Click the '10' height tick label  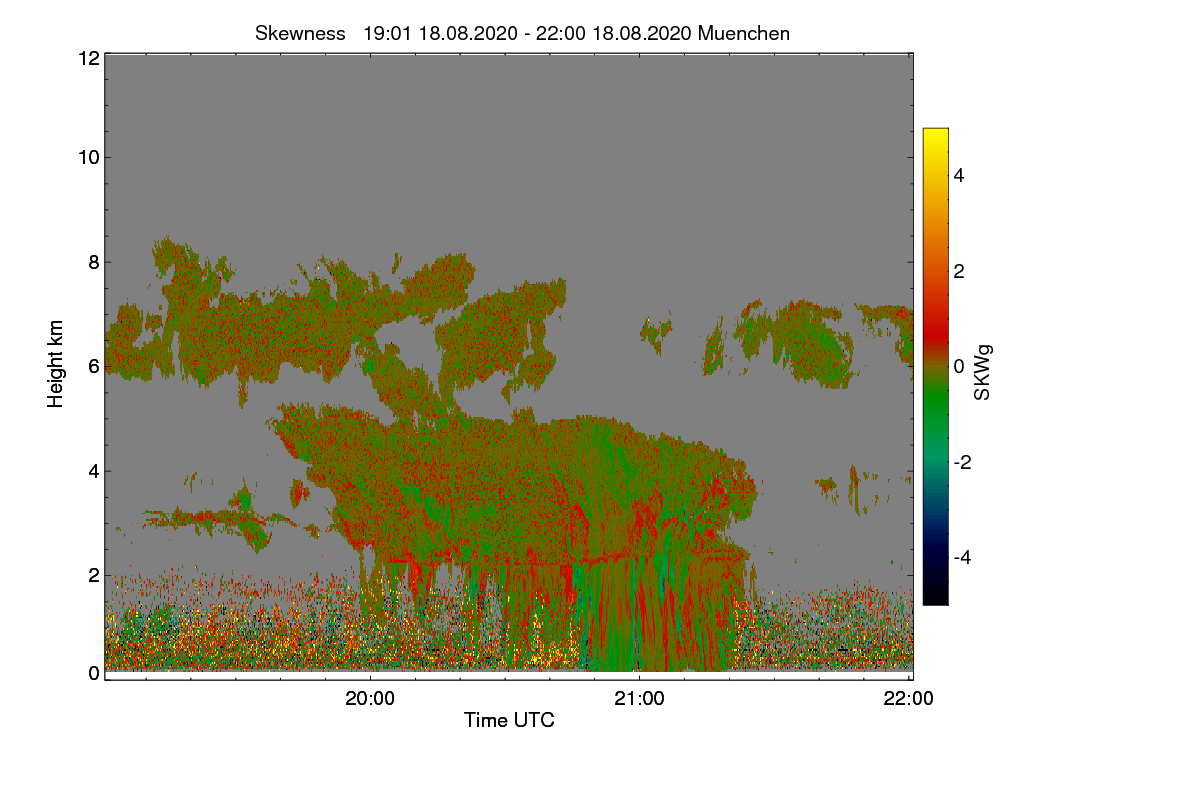coord(87,157)
